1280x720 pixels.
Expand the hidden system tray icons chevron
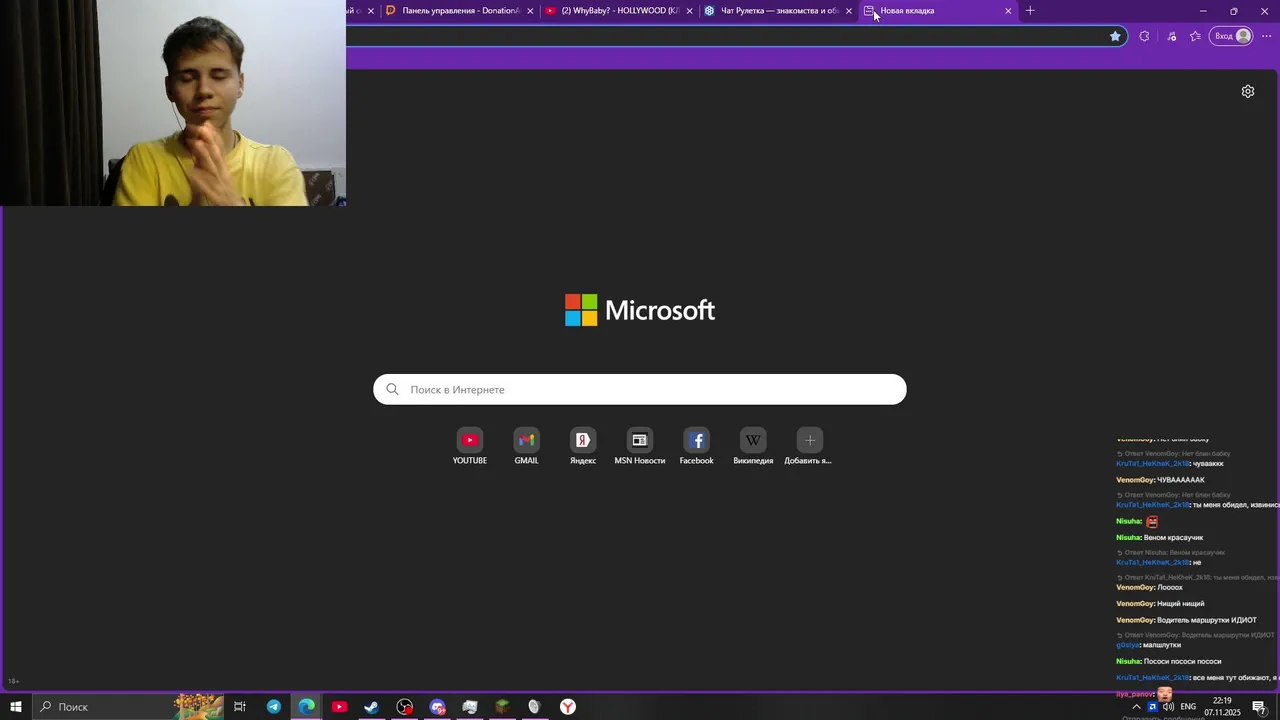pyautogui.click(x=1136, y=707)
